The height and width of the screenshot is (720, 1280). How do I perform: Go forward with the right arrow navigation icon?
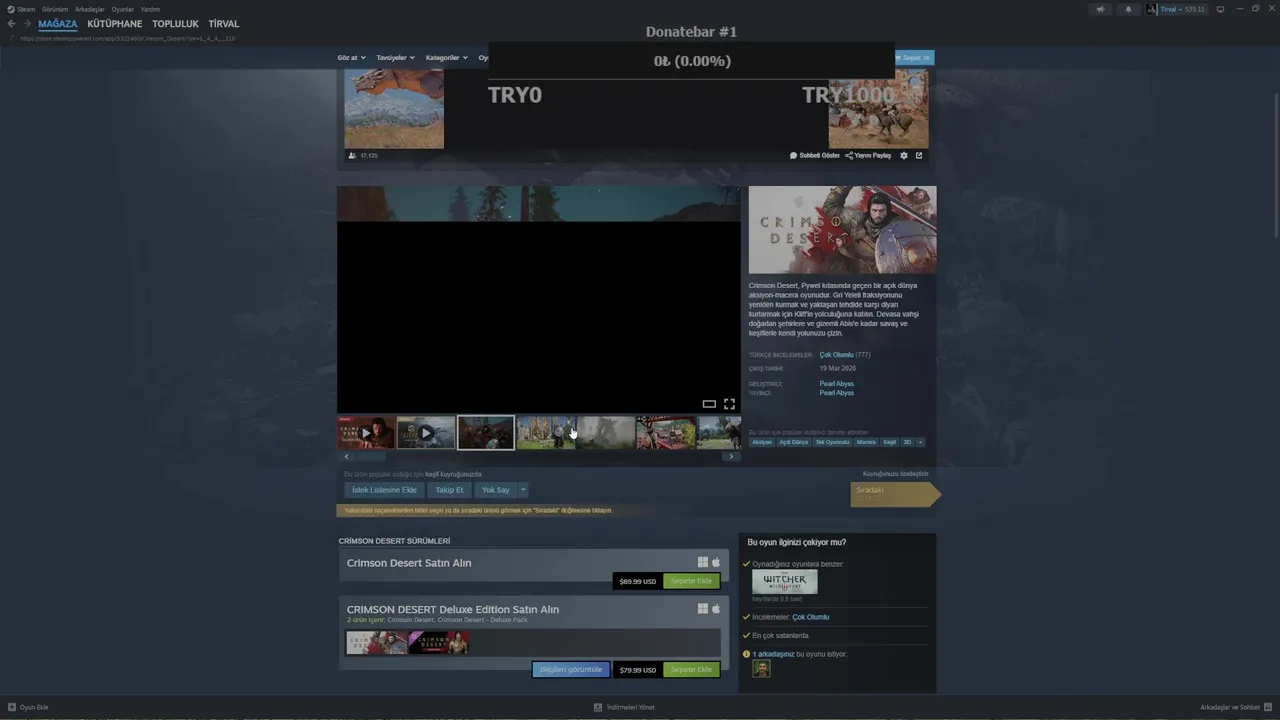point(27,24)
